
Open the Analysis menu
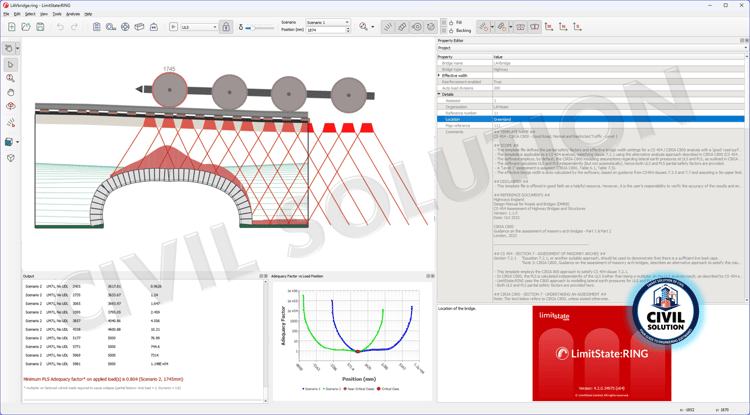pos(73,14)
